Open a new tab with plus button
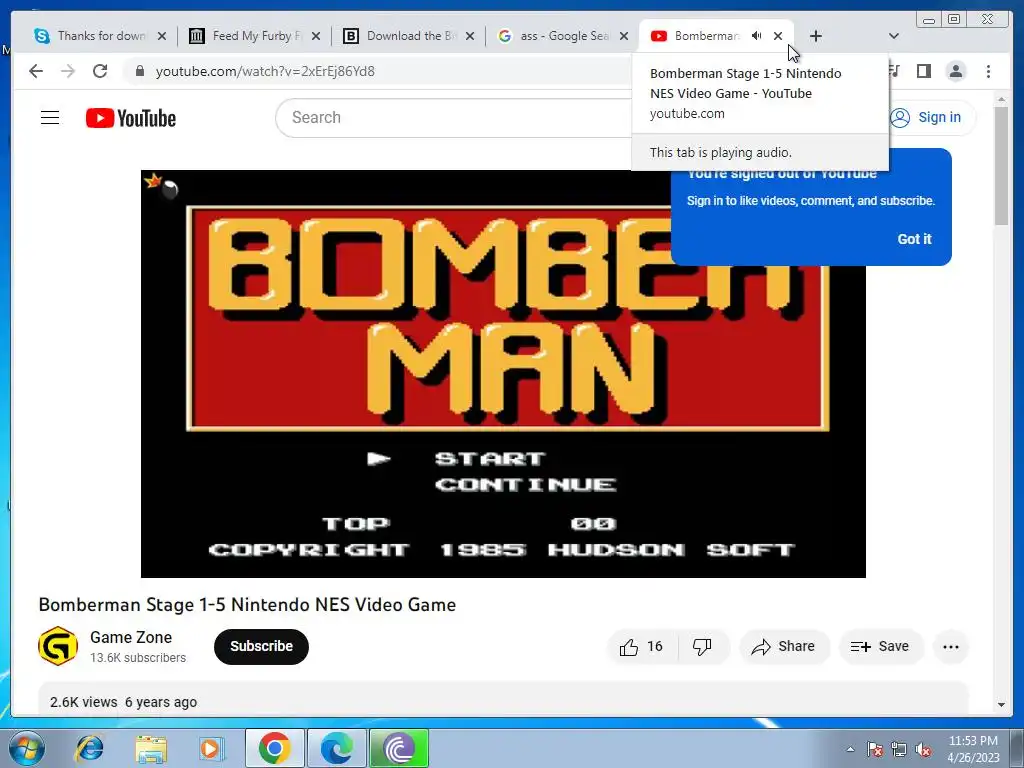This screenshot has width=1024, height=768. click(816, 36)
